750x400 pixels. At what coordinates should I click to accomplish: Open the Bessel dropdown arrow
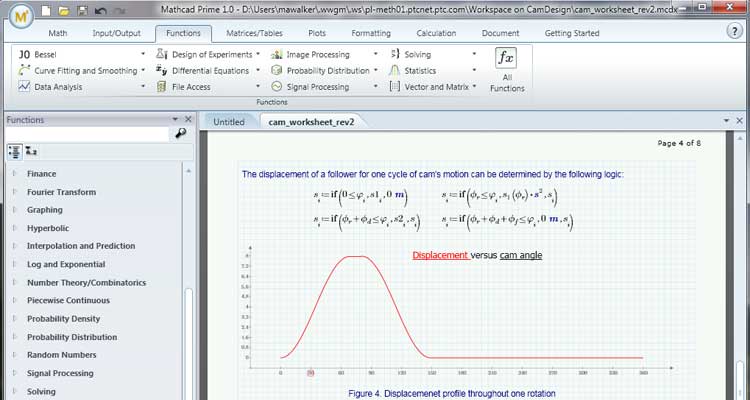pos(143,54)
